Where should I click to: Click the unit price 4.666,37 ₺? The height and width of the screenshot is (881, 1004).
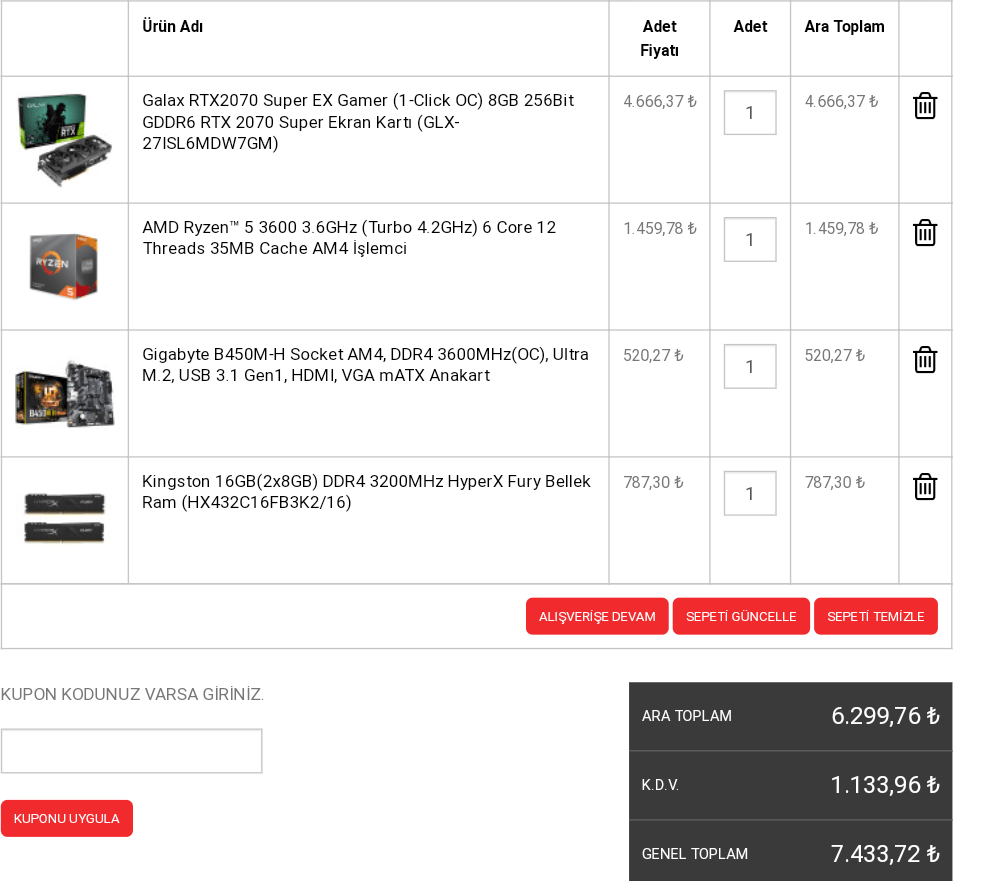(x=660, y=101)
